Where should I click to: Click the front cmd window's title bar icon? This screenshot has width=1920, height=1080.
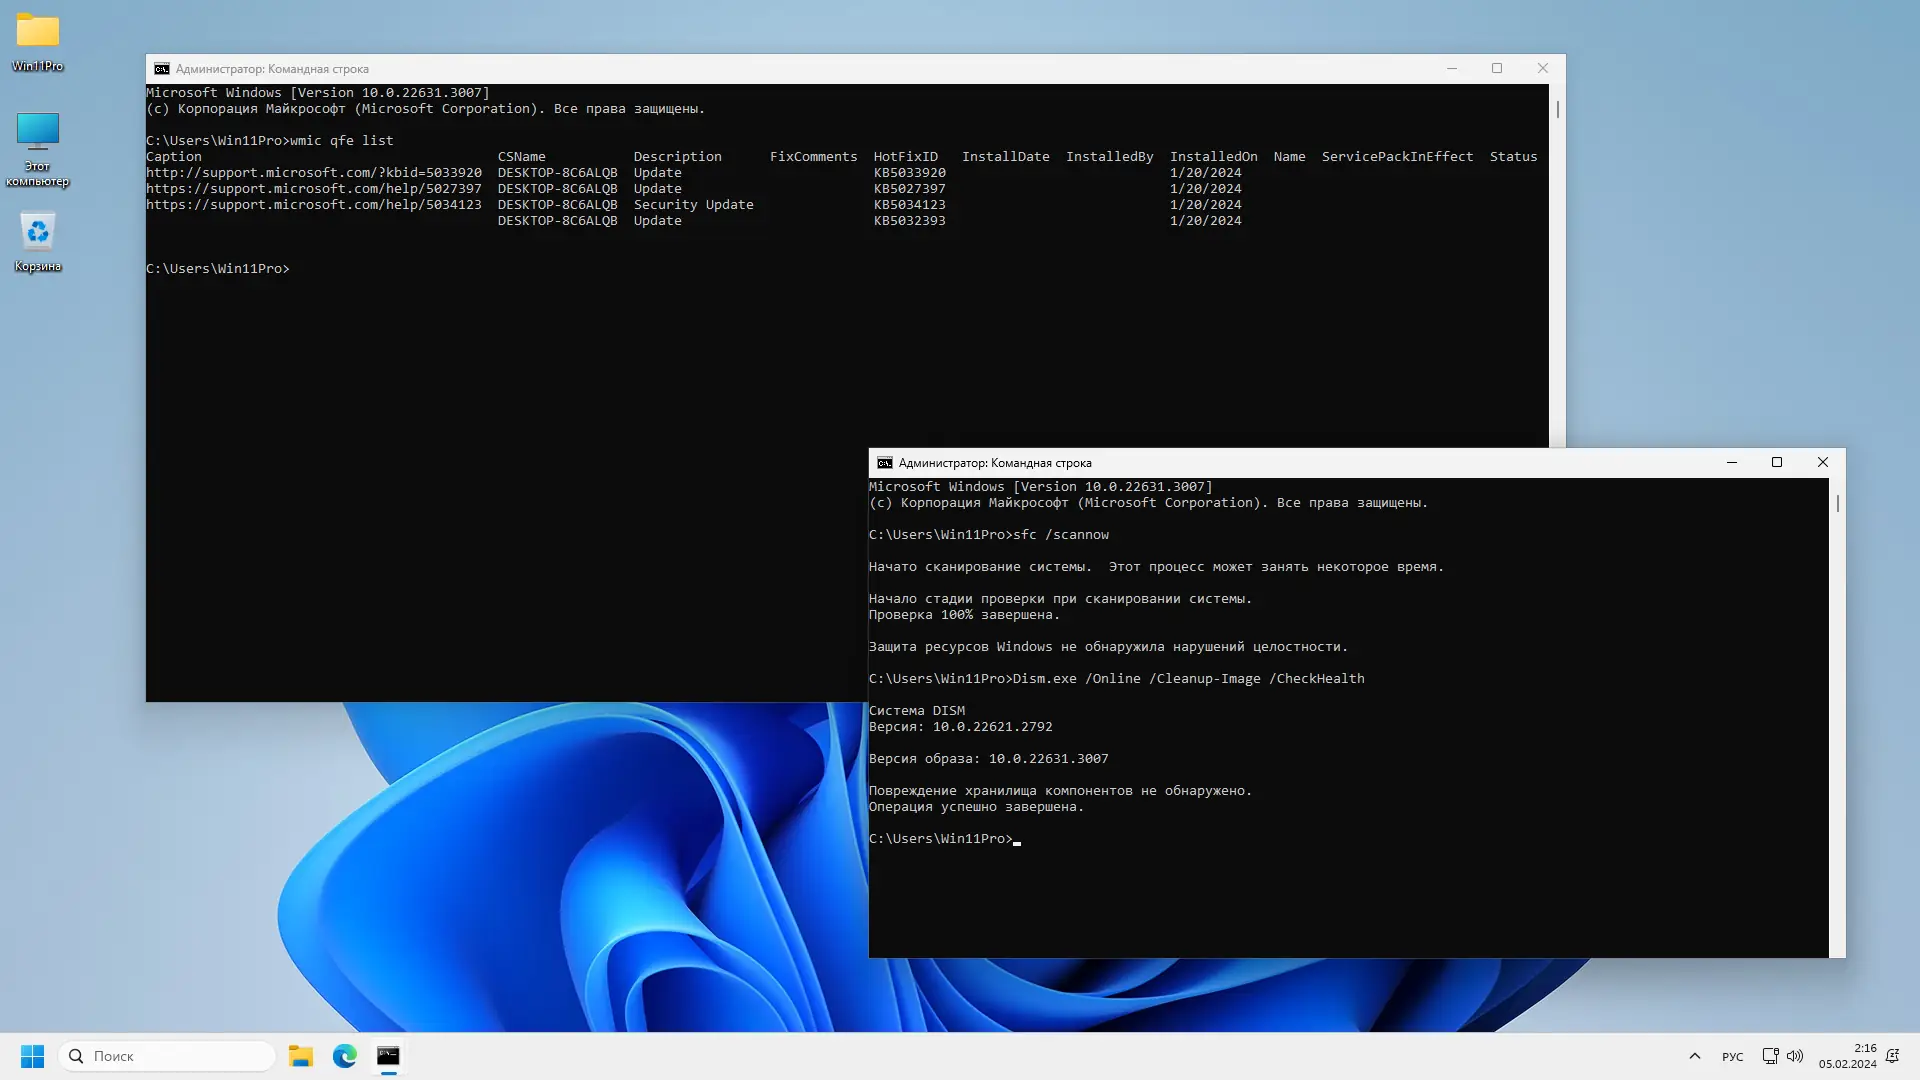[x=884, y=463]
